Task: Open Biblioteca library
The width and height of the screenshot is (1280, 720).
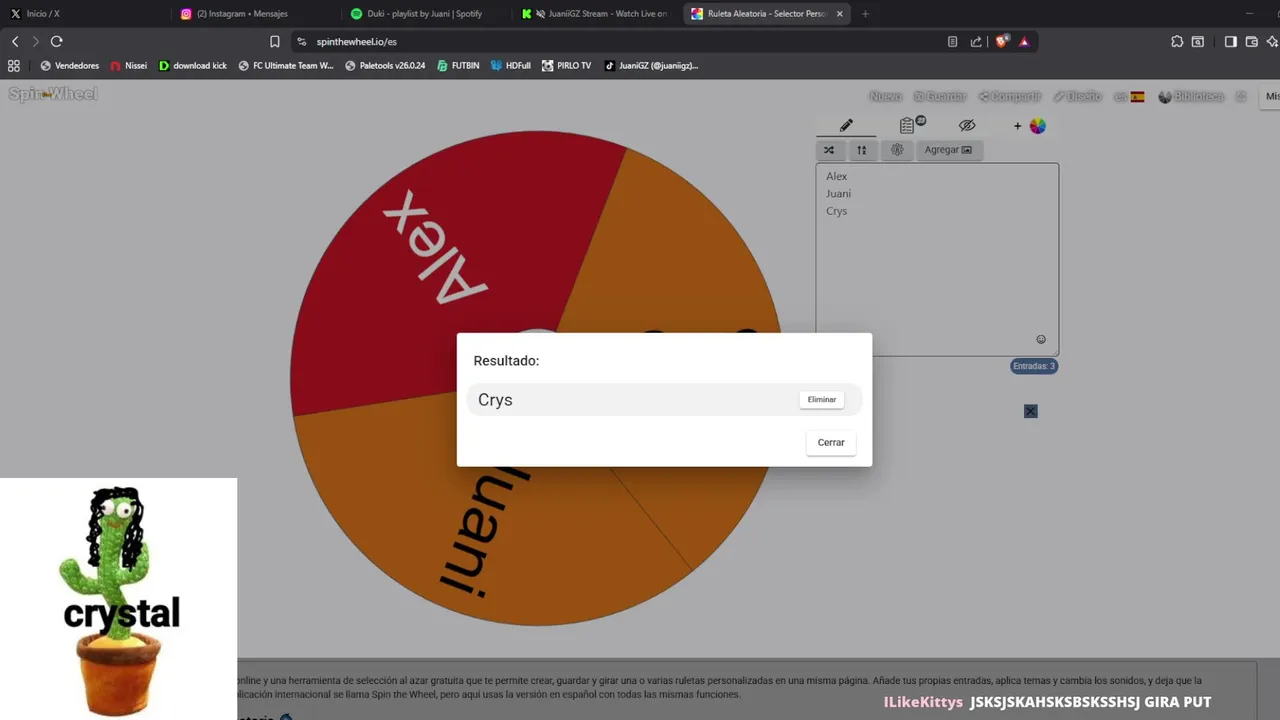Action: coord(1191,96)
